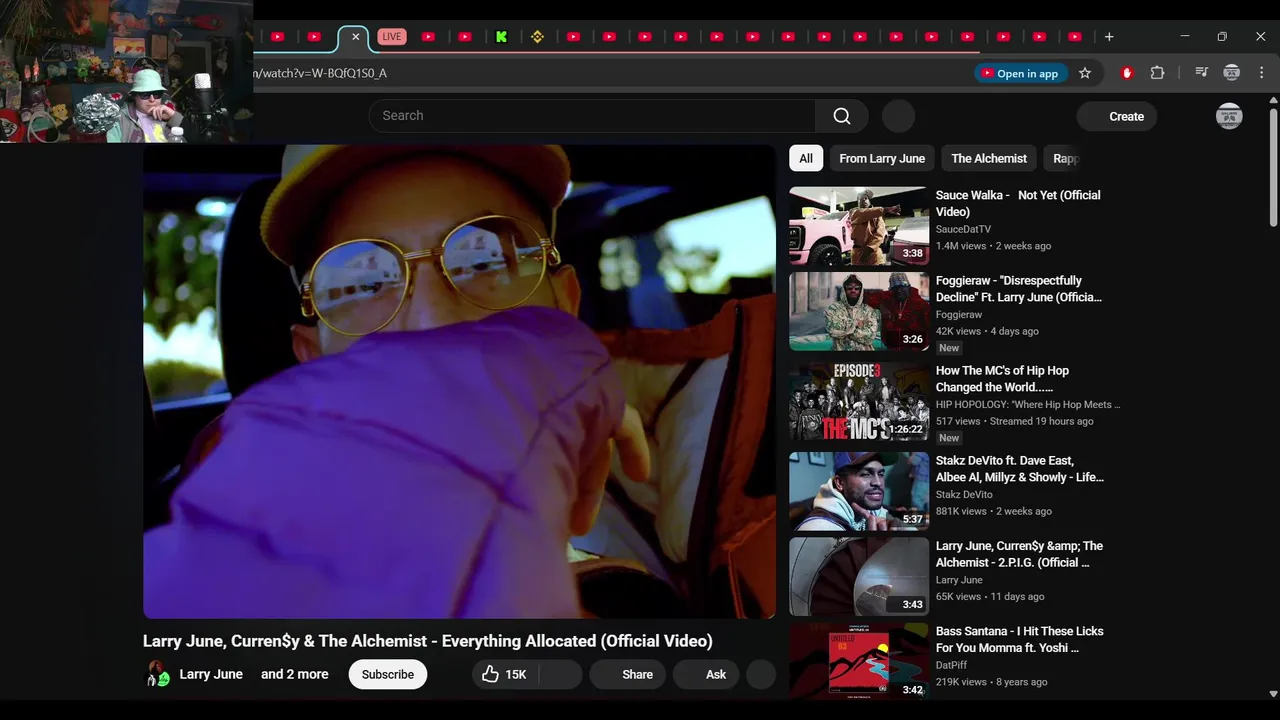Bookmark this page with the star icon

1085,73
